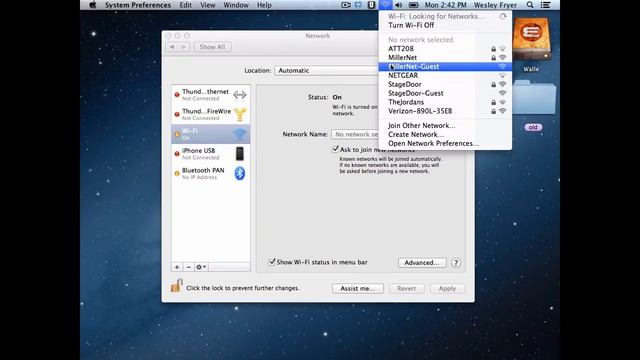This screenshot has height=360, width=640.
Task: Click the Advanced... button
Action: [422, 263]
